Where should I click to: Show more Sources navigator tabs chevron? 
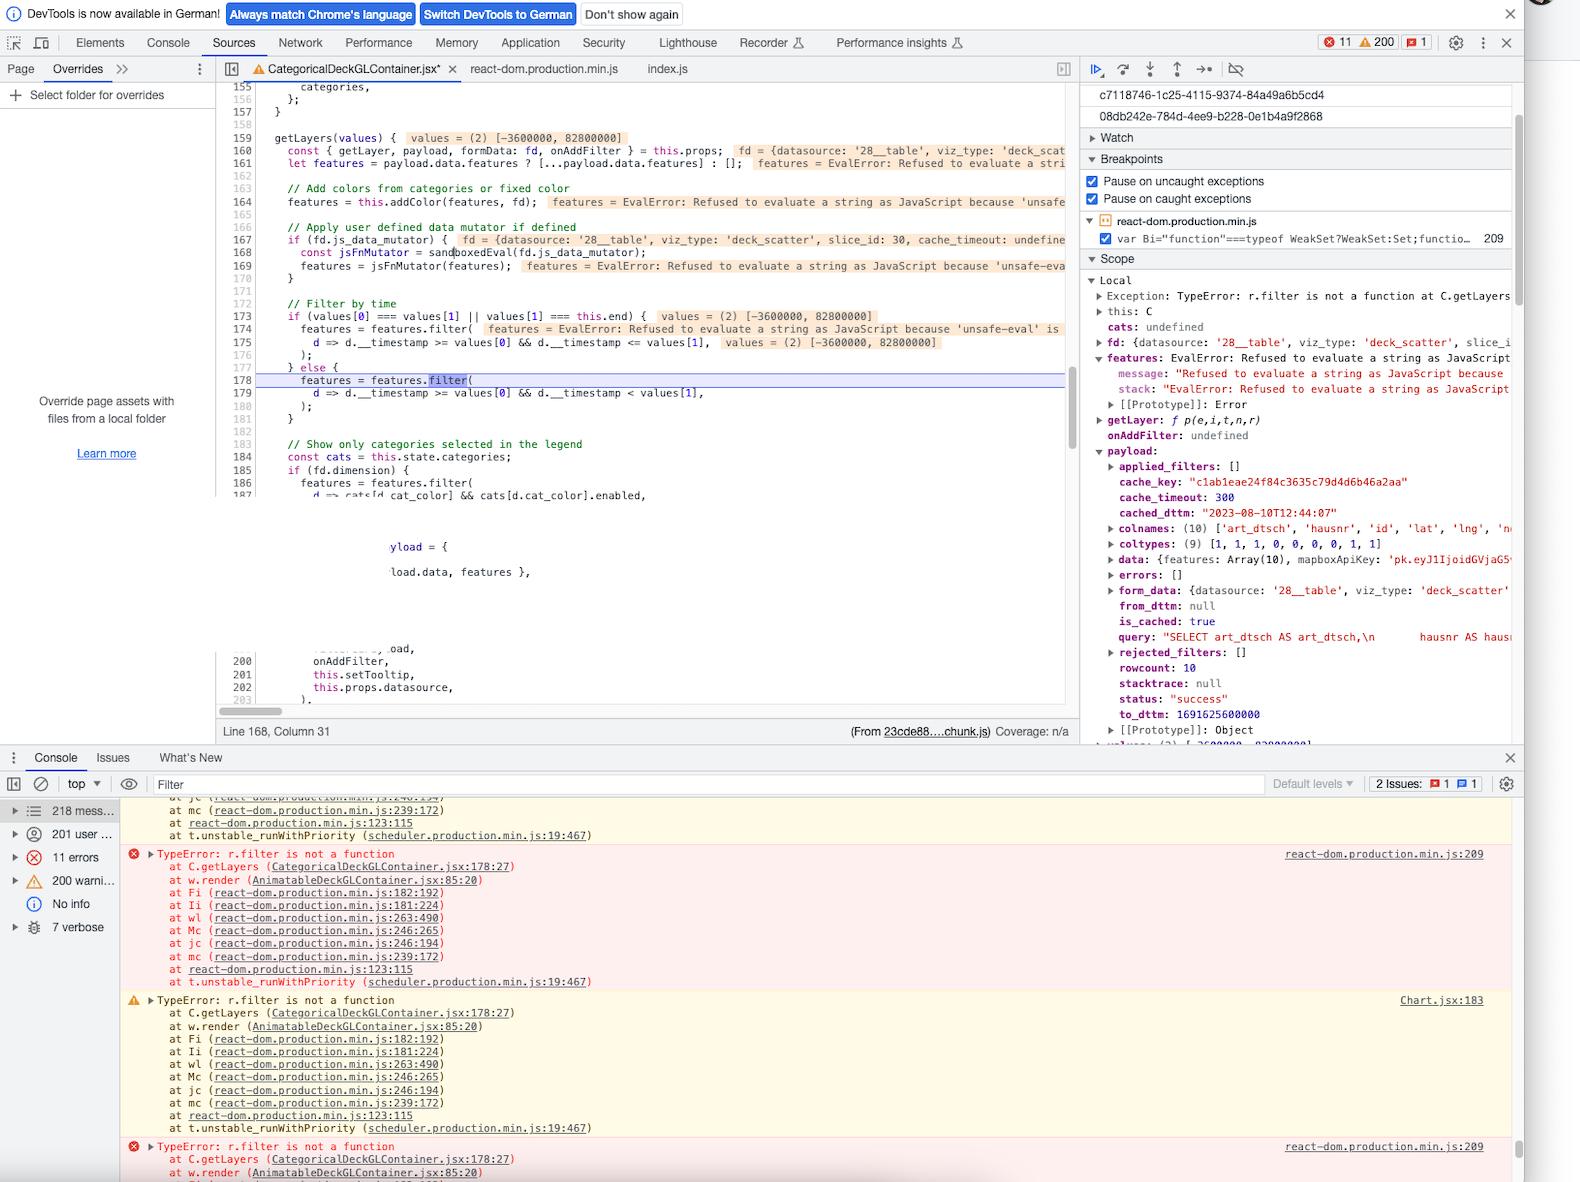(122, 69)
